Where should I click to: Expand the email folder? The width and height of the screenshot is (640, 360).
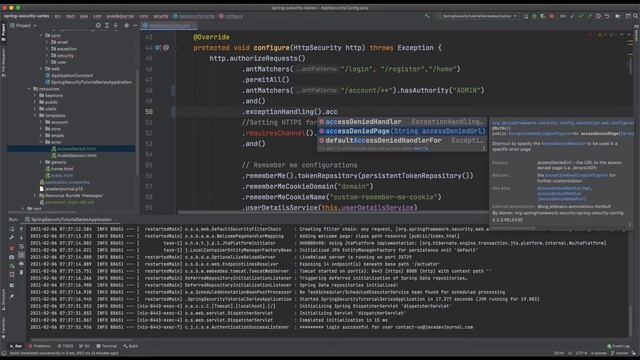(x=47, y=42)
